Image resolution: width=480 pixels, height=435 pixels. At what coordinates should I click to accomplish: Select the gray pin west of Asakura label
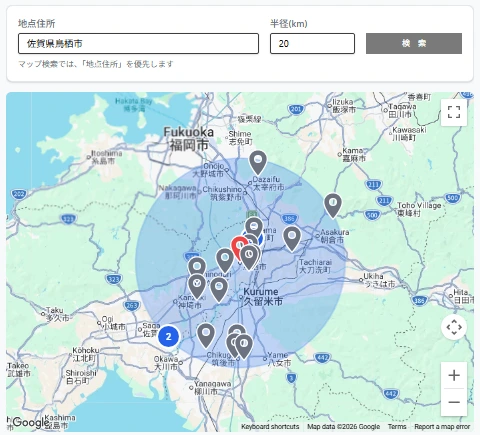(x=292, y=238)
